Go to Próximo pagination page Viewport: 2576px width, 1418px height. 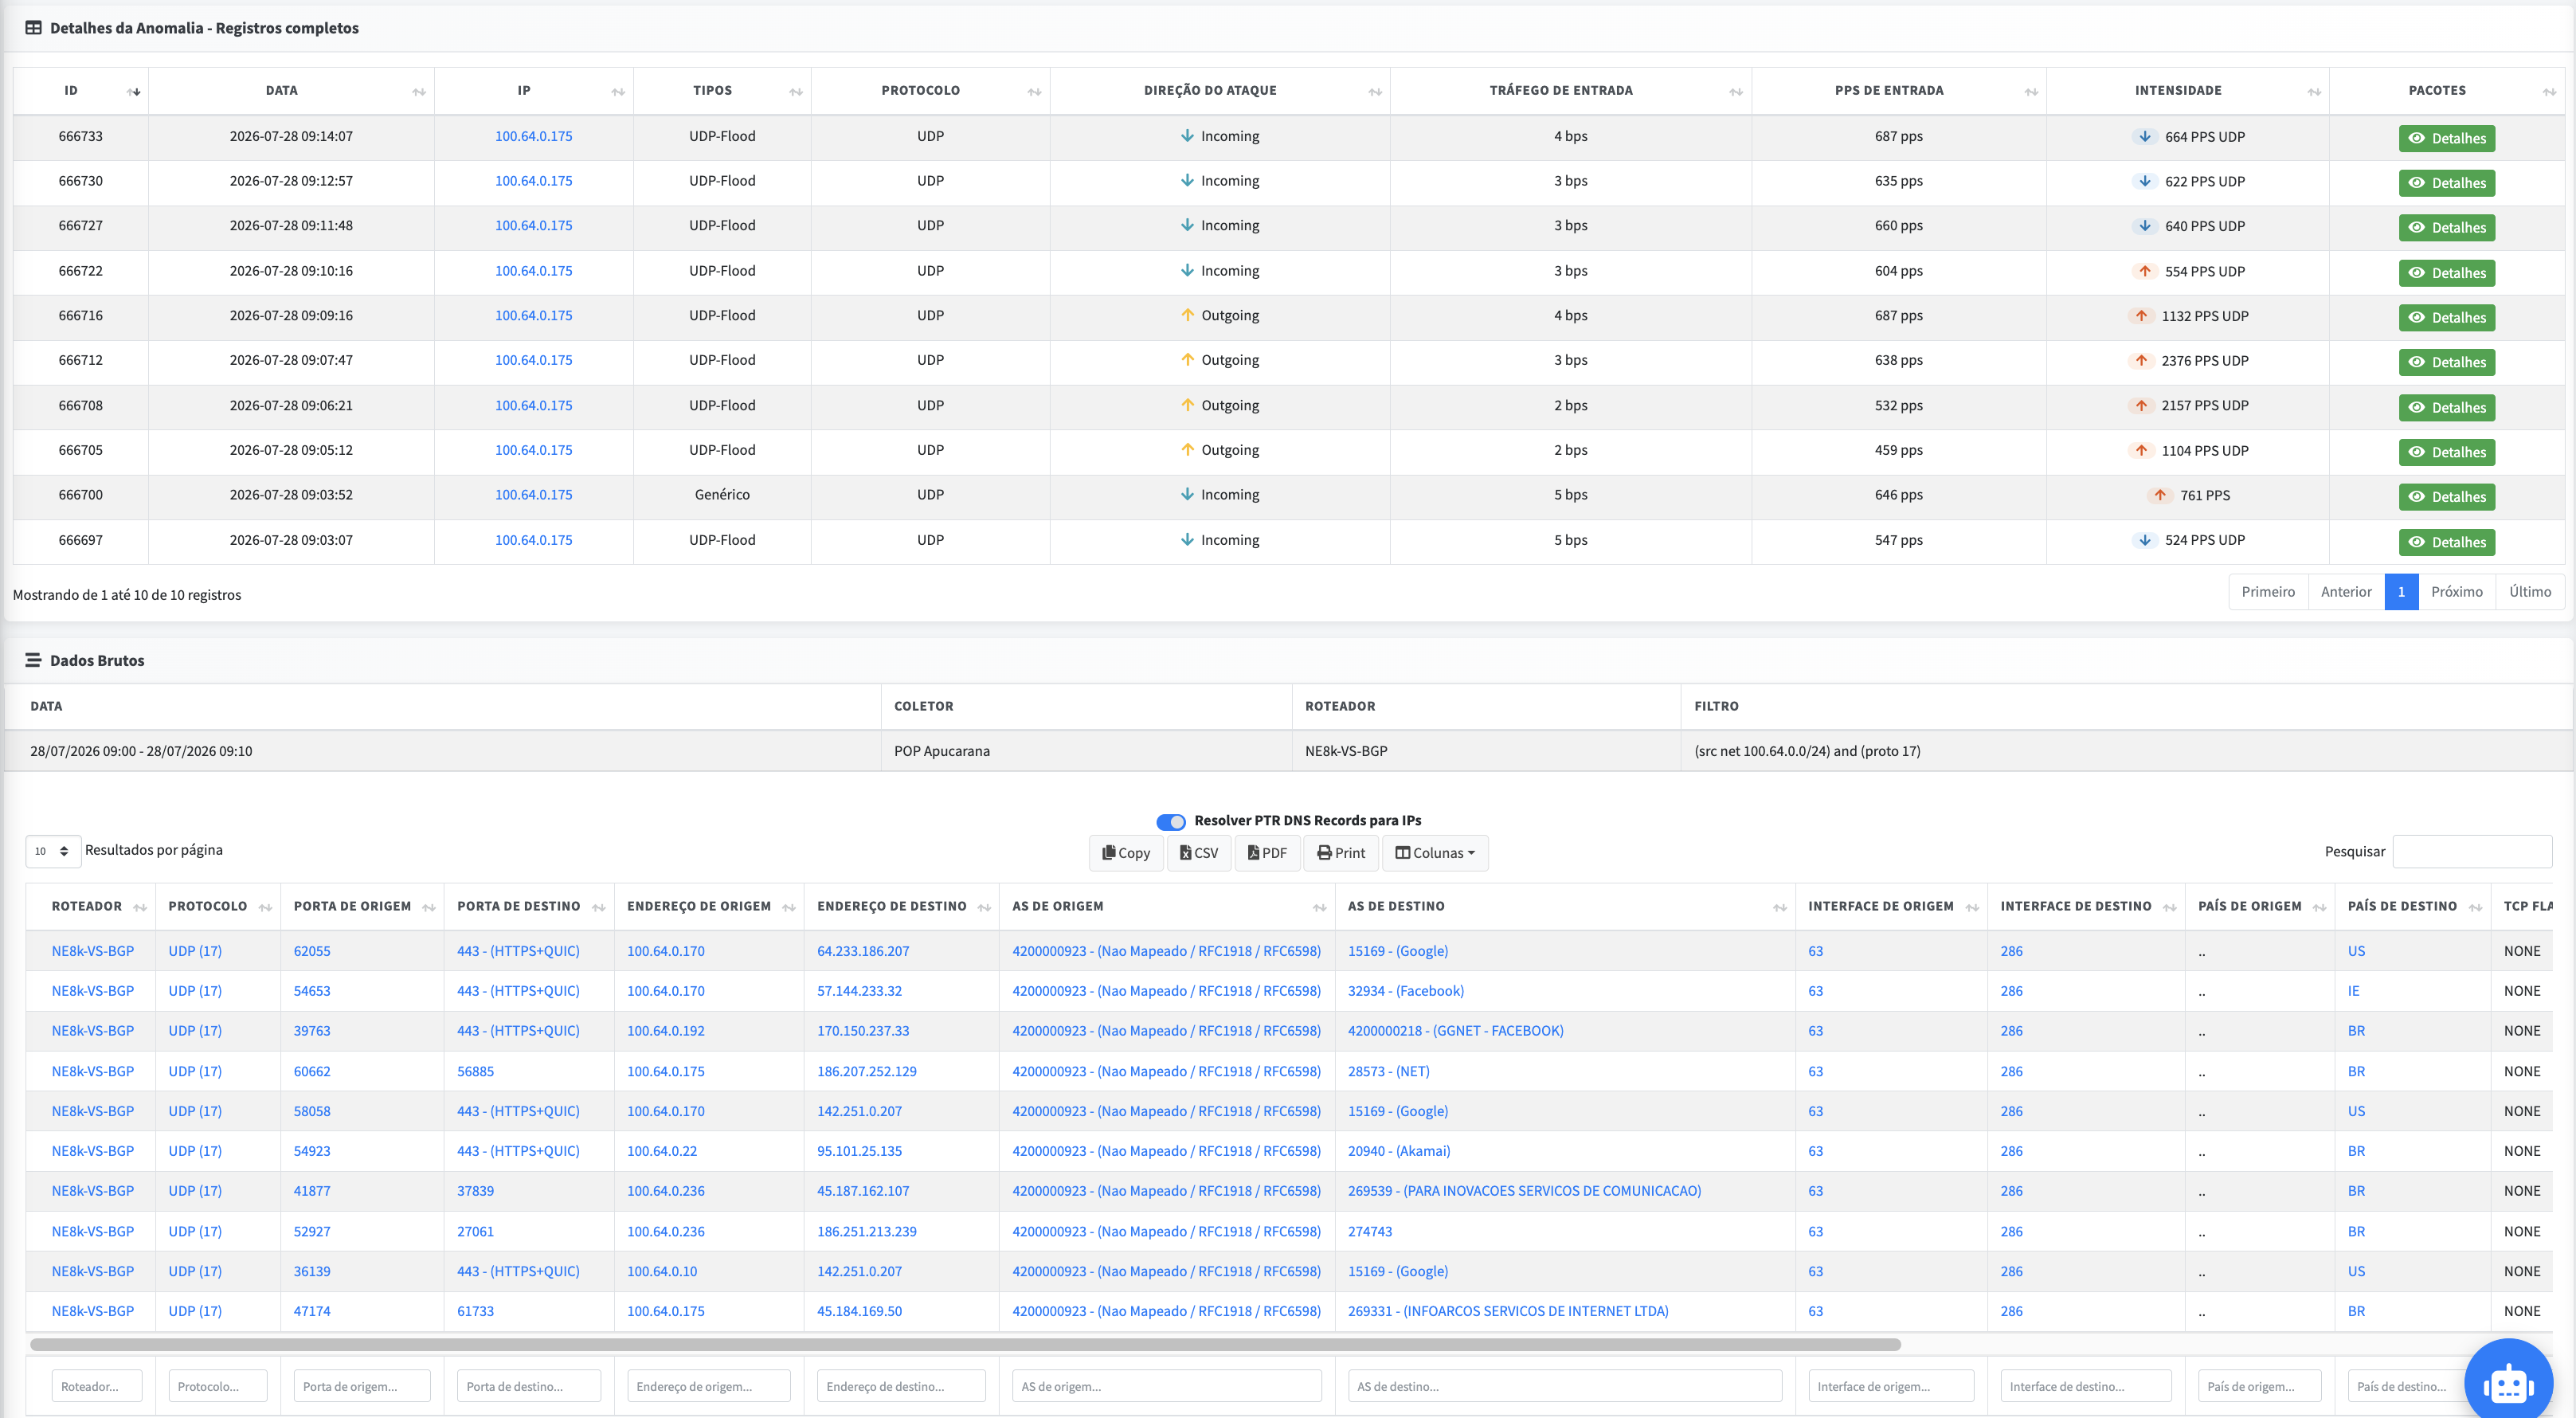tap(2457, 592)
